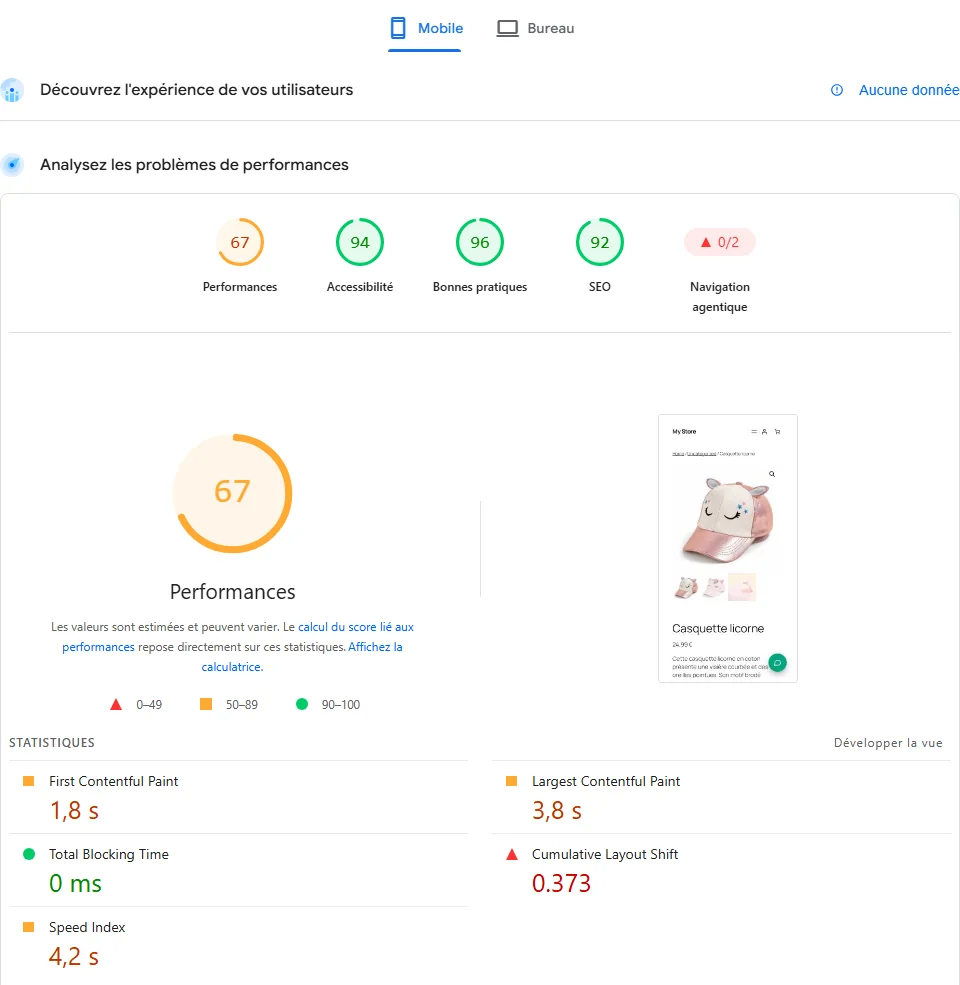Click the Largest Contentful Paint metric label
Viewport: 960px width, 985px height.
[x=606, y=781]
